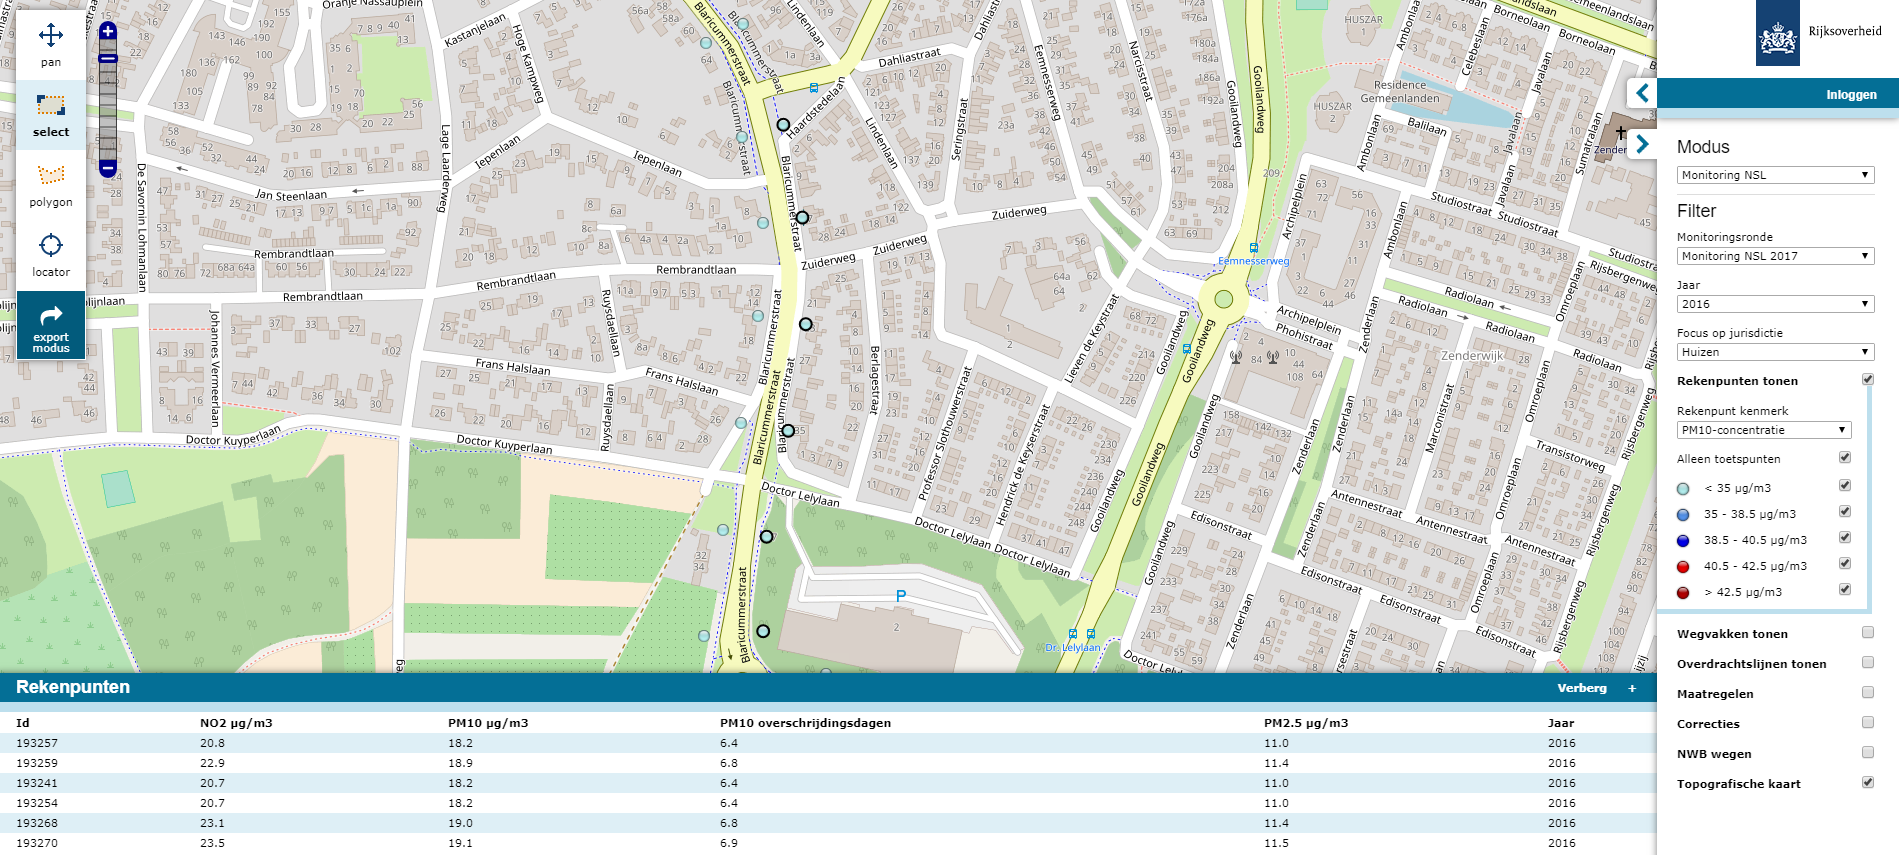Viewport: 1899px width, 855px height.
Task: Choose the polygon selection tool
Action: (51, 185)
